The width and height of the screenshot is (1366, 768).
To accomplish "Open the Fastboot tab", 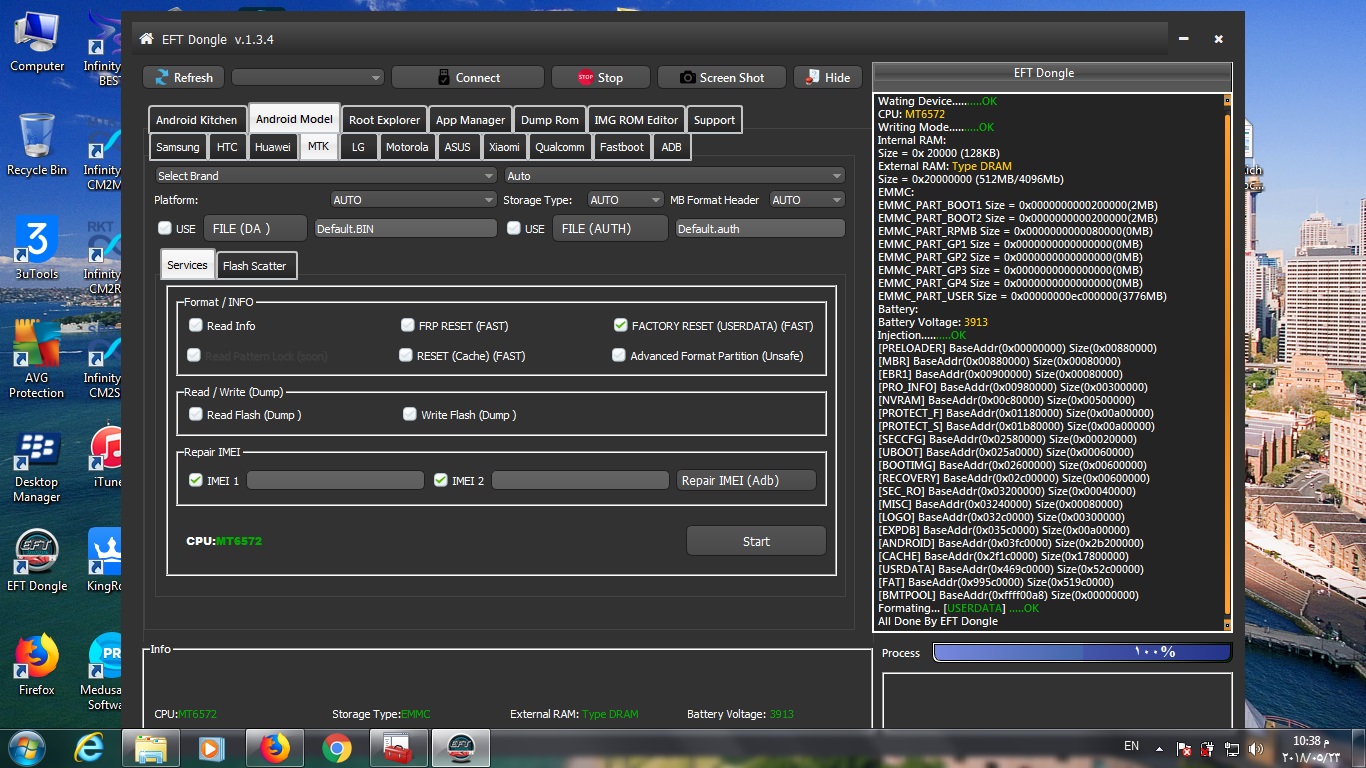I will pyautogui.click(x=622, y=147).
